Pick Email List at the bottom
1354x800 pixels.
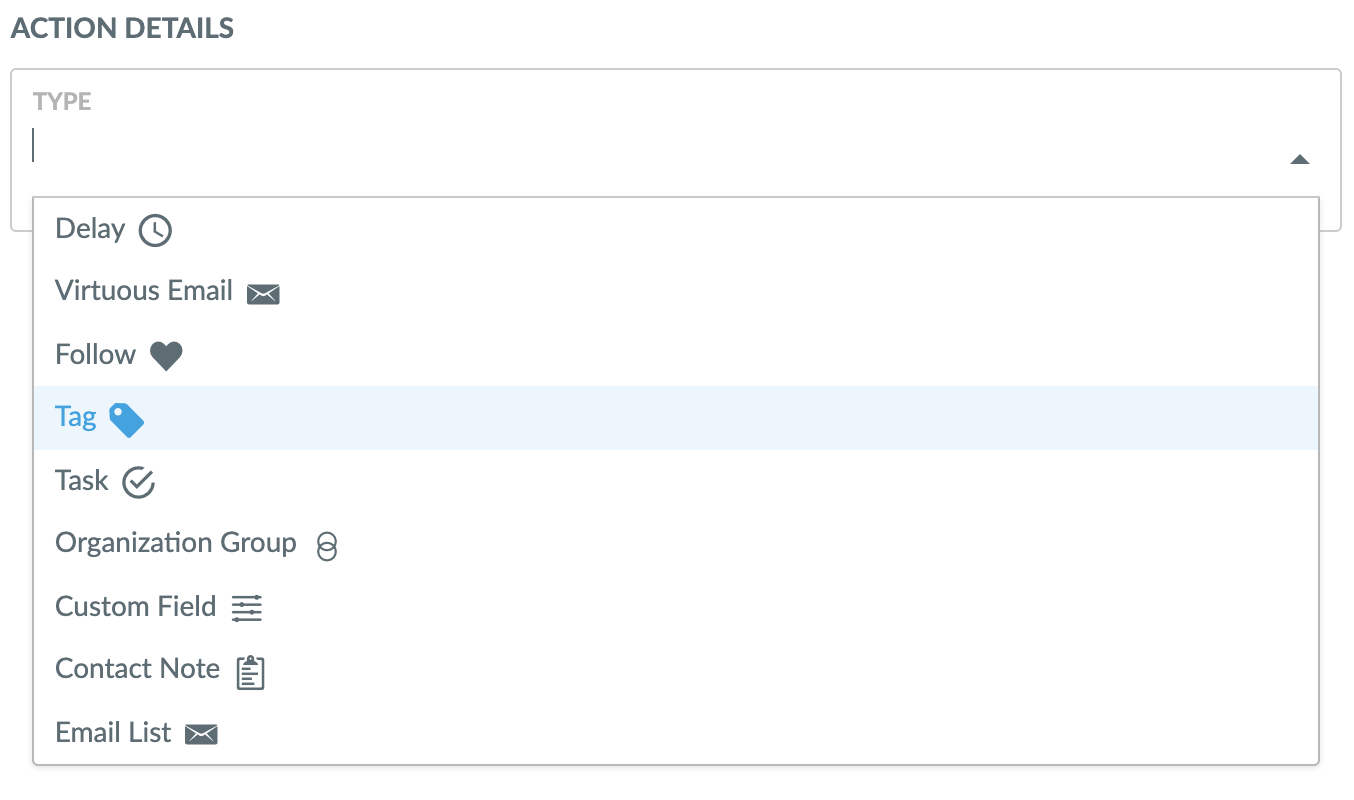[x=113, y=733]
